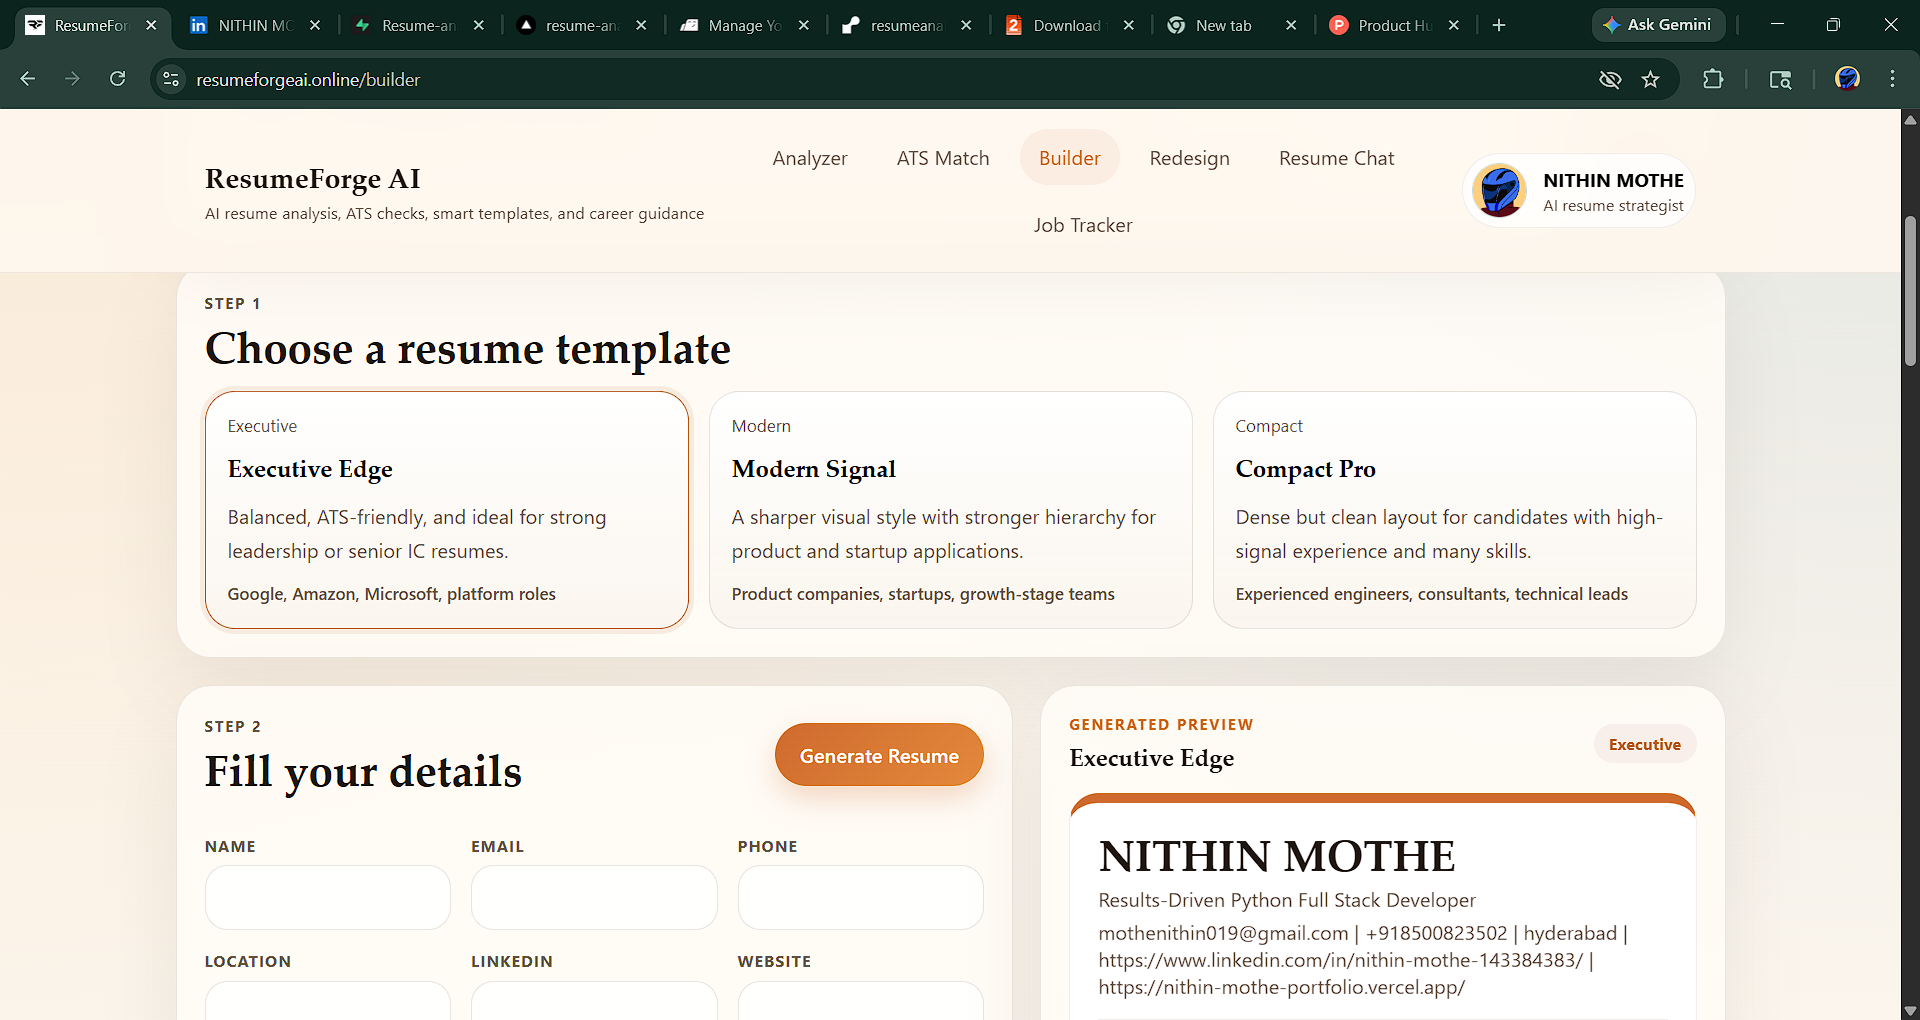
Task: Open the site permissions controls in address bar
Action: (x=170, y=79)
